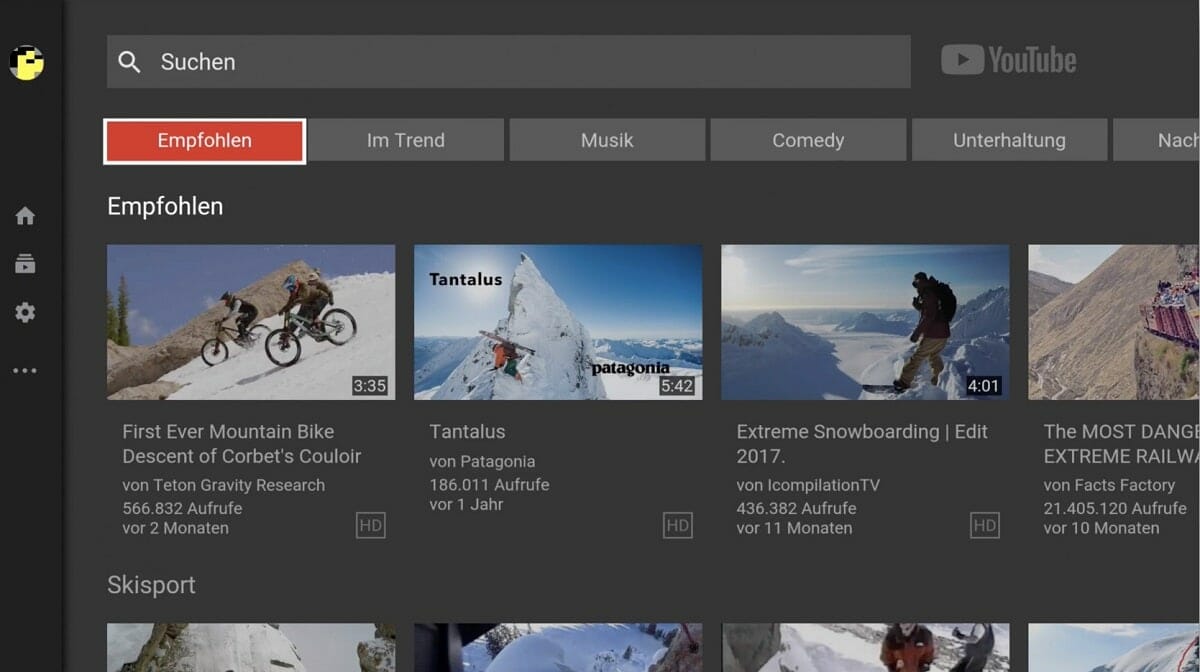This screenshot has height=672, width=1200.
Task: Click the magnifier search icon
Action: click(129, 62)
